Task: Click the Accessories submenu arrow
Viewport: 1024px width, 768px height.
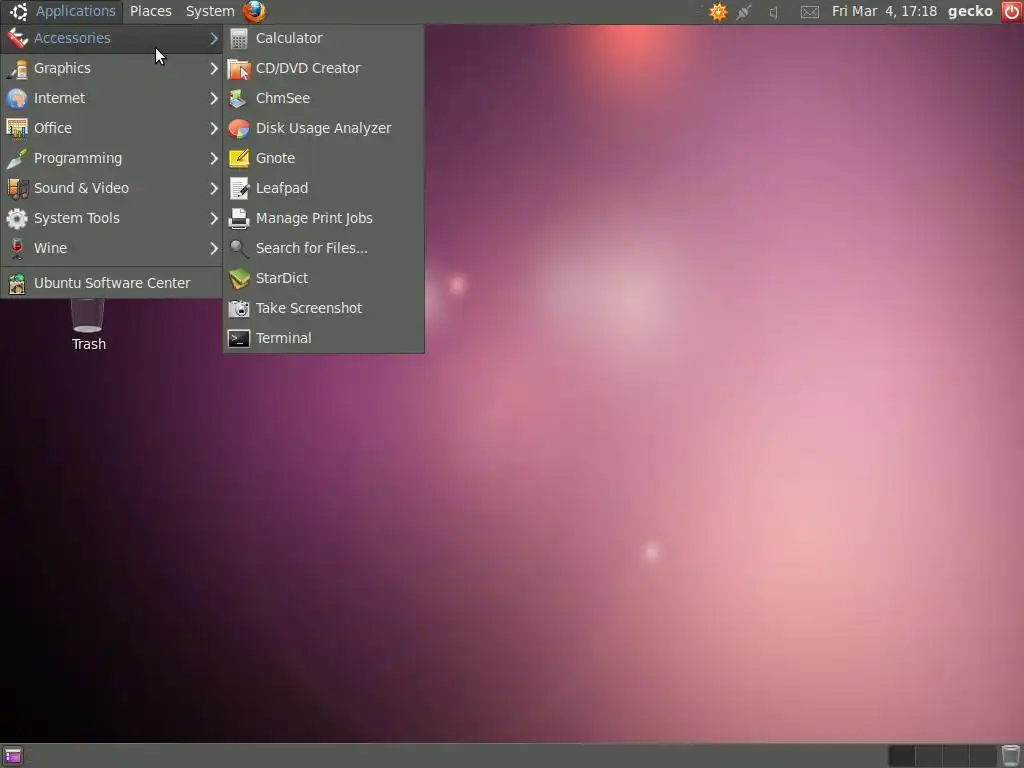Action: coord(214,39)
